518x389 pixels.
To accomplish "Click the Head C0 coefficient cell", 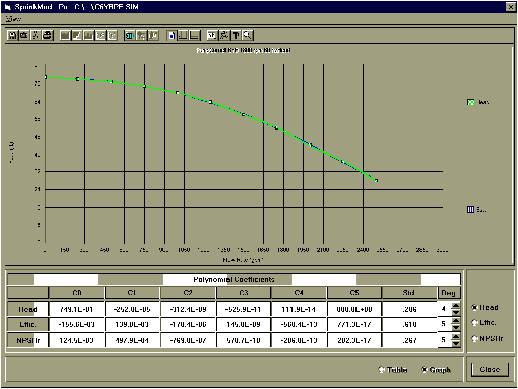I will click(77, 309).
